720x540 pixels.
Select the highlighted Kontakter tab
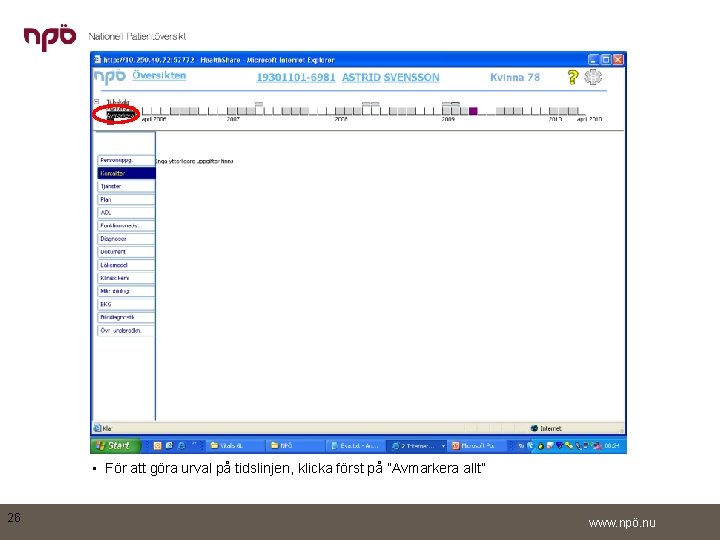click(x=126, y=173)
